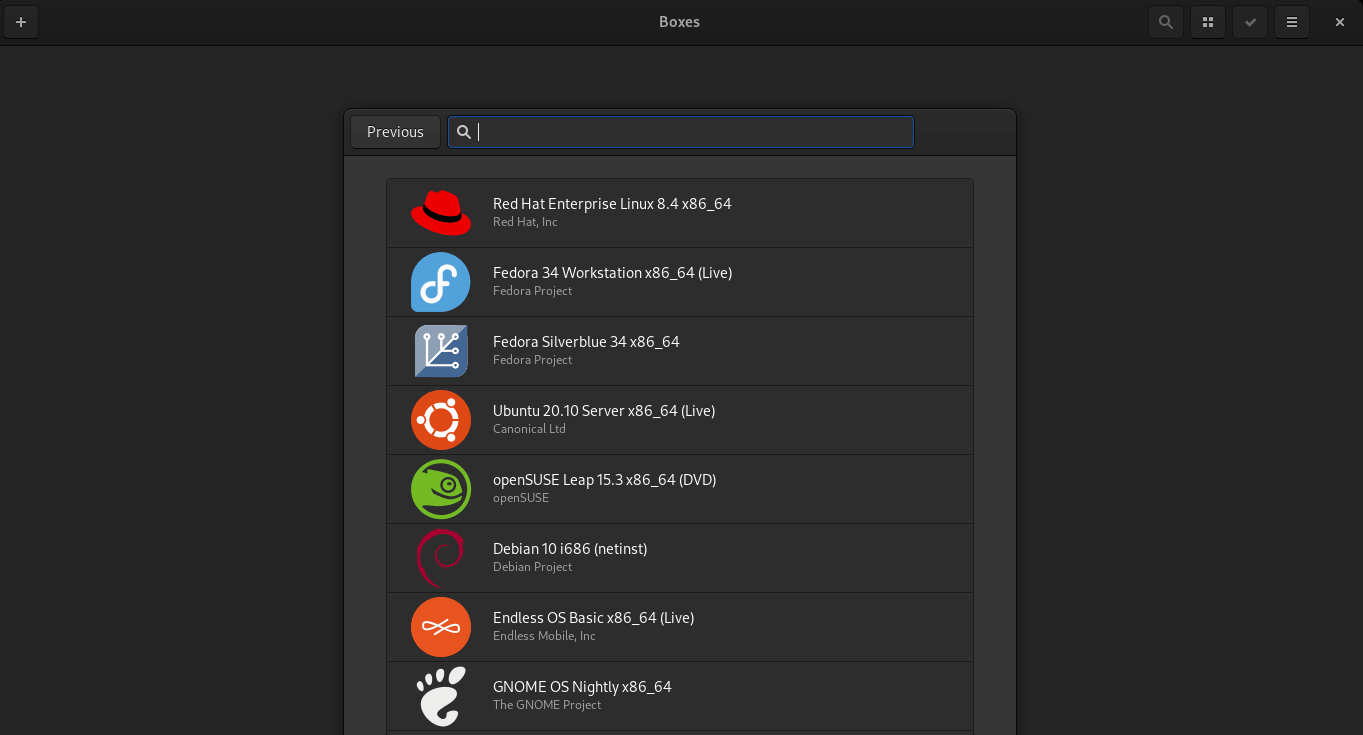Pick Fedora Silverblue 34 x86_64
The image size is (1363, 735).
click(x=680, y=351)
